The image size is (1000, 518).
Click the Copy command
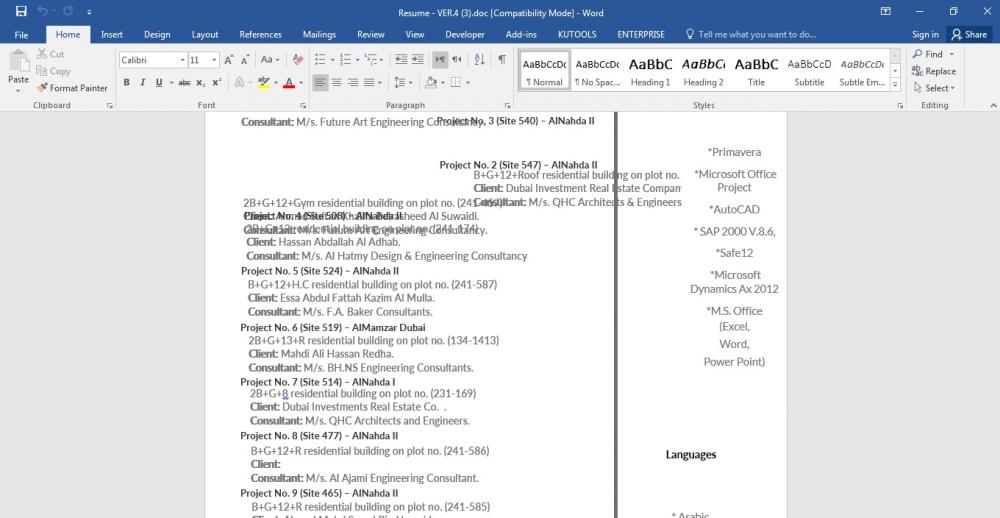(x=54, y=71)
